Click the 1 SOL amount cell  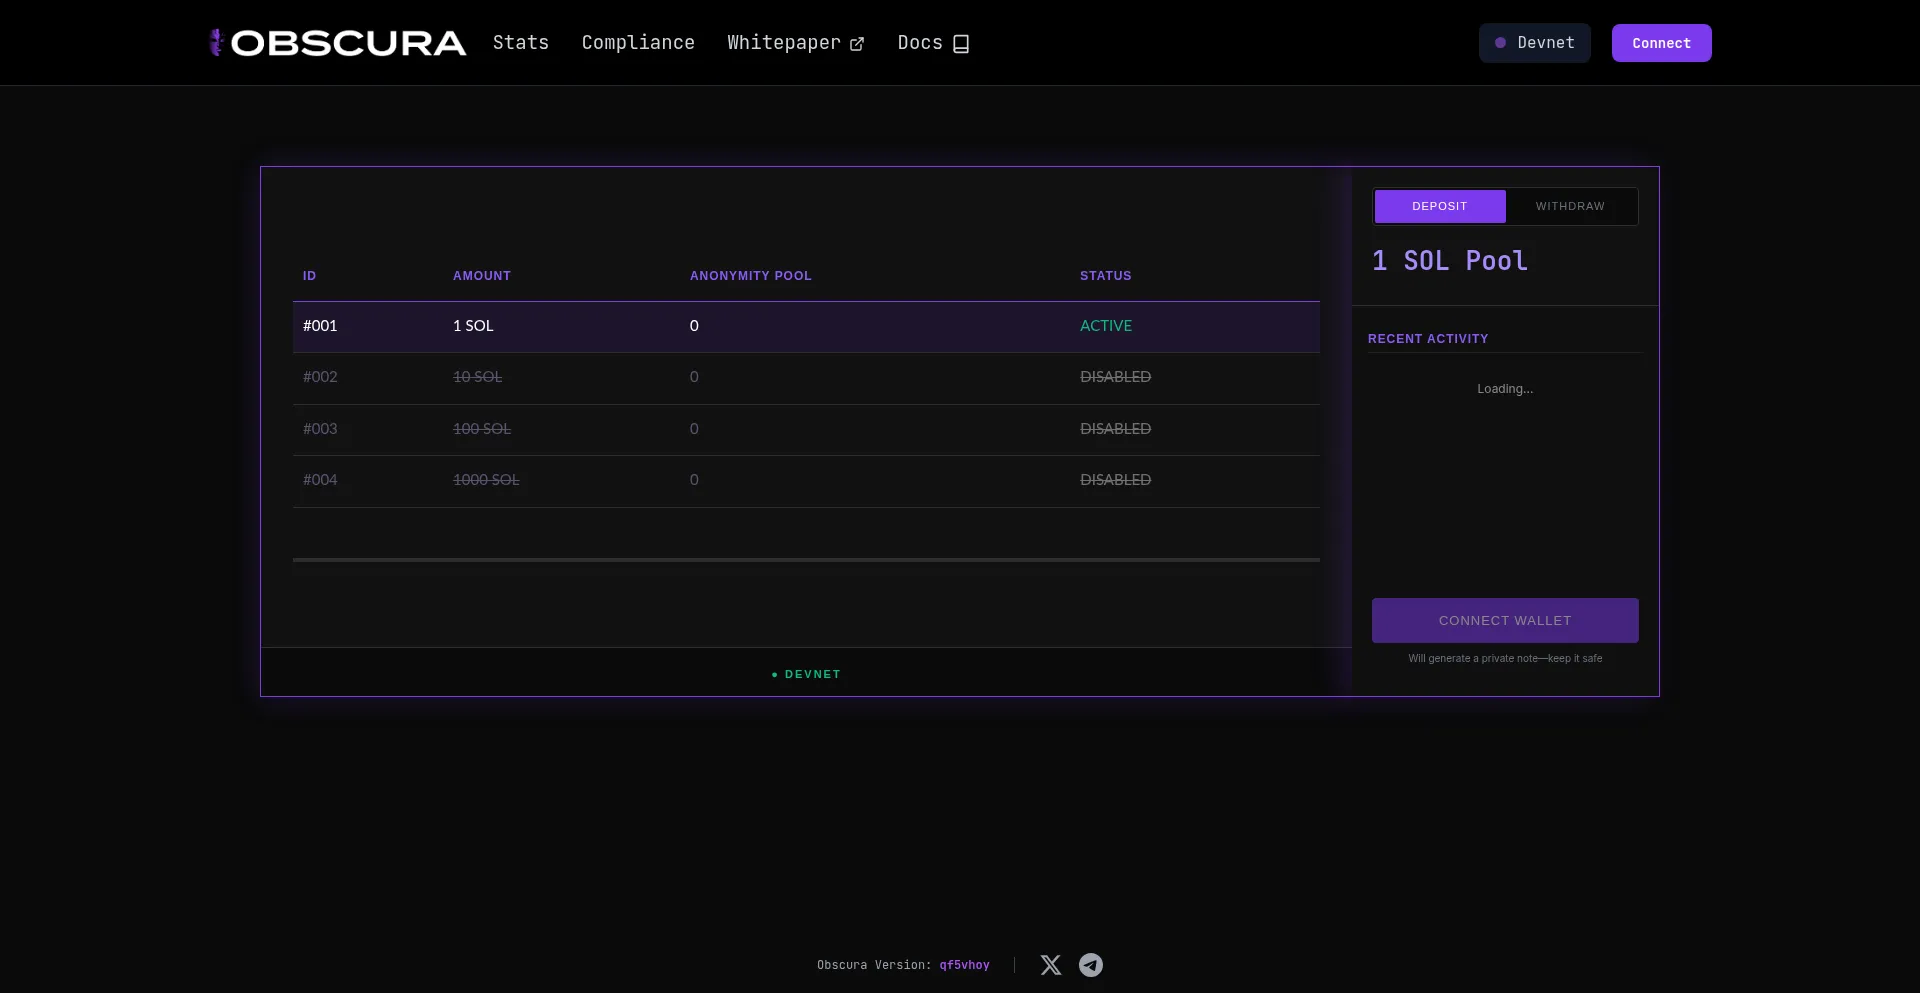tap(473, 326)
